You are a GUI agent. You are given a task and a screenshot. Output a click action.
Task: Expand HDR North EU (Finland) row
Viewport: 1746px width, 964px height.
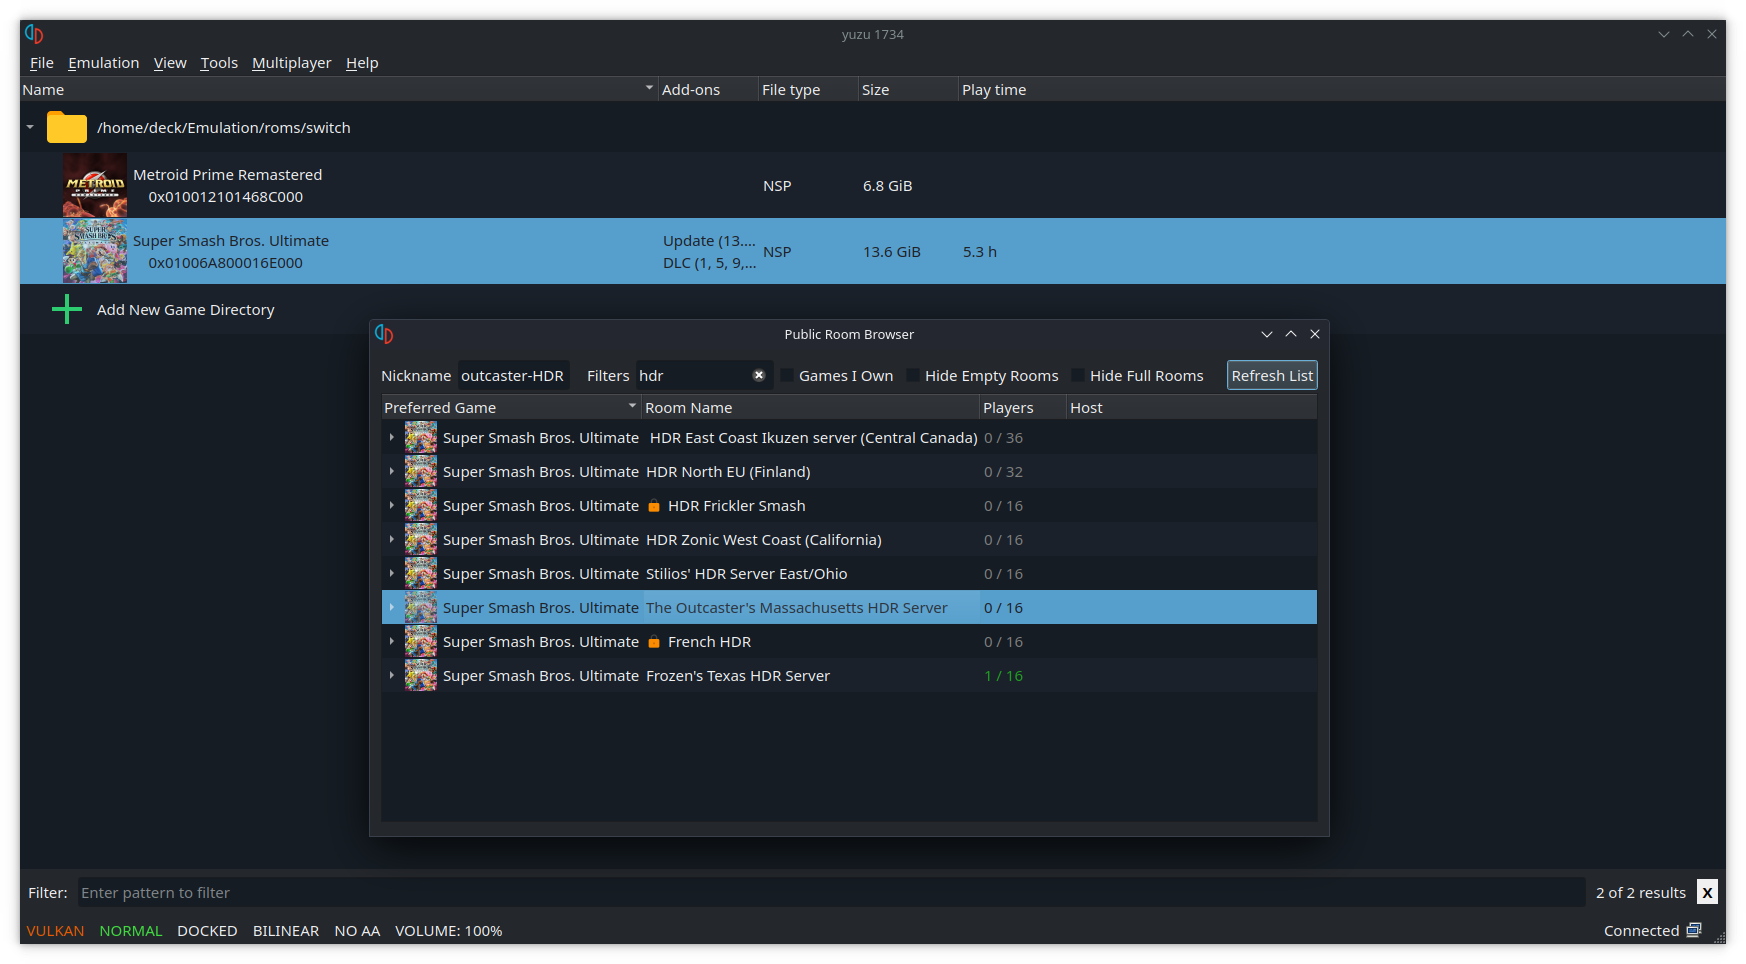[x=392, y=472]
